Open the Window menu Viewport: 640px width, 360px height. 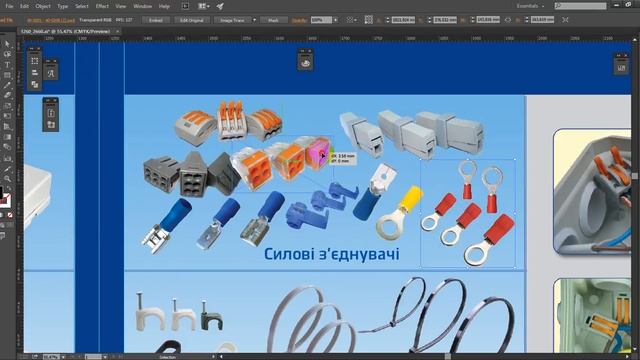pyautogui.click(x=142, y=6)
